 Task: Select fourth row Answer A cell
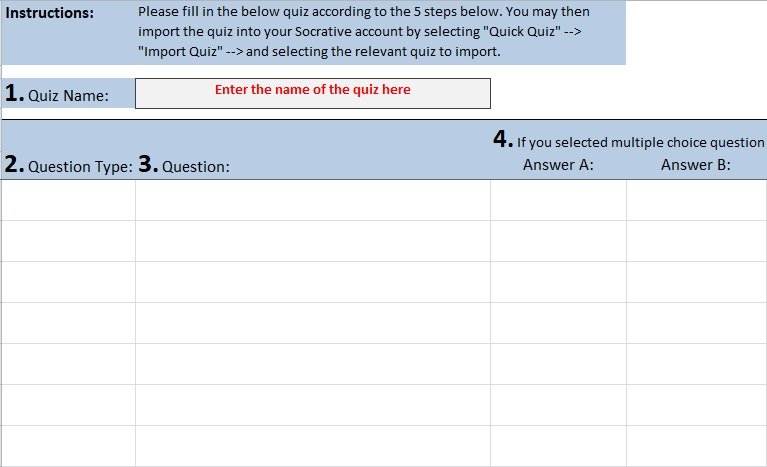tap(559, 323)
